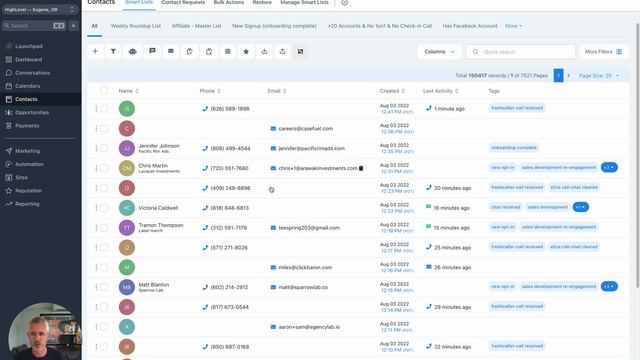Viewport: 640px width, 360px height.
Task: Open the Page Size 20 dropdown
Action: [x=599, y=76]
